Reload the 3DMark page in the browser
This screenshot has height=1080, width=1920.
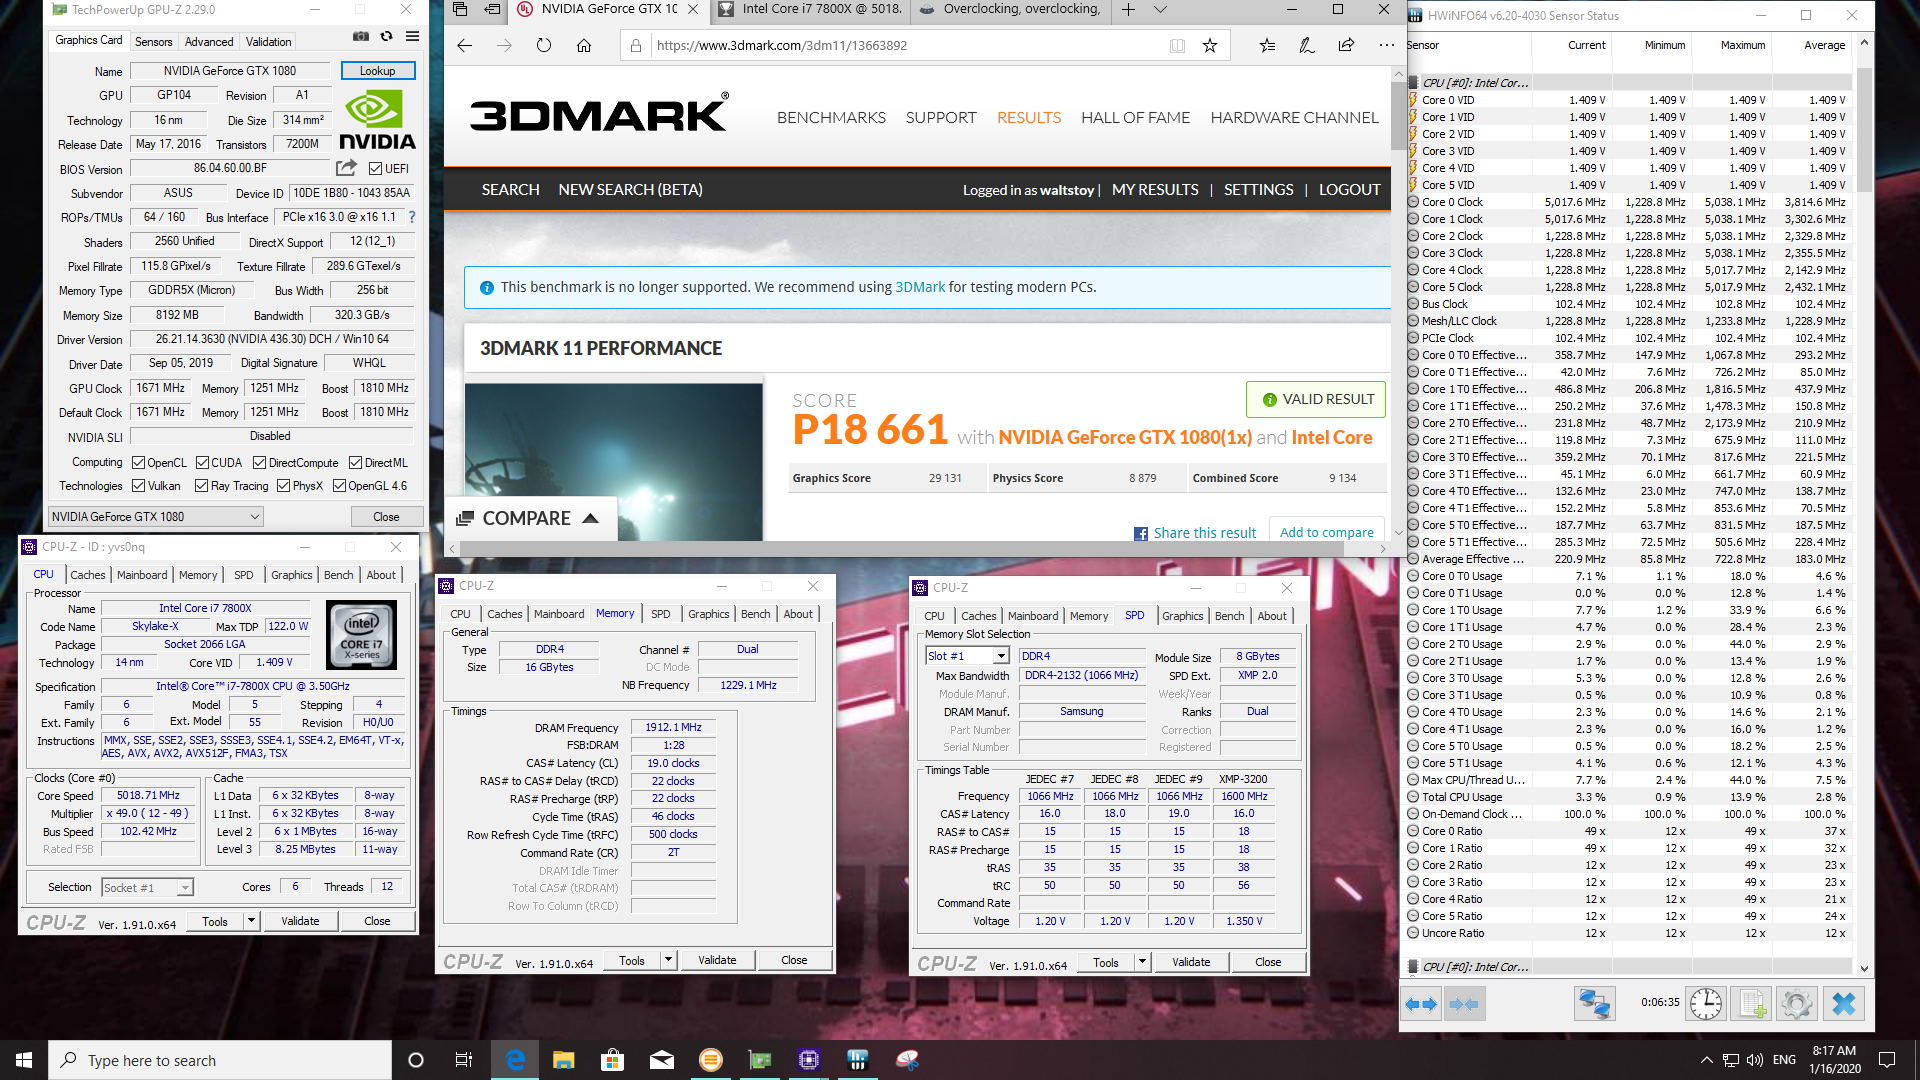tap(544, 46)
